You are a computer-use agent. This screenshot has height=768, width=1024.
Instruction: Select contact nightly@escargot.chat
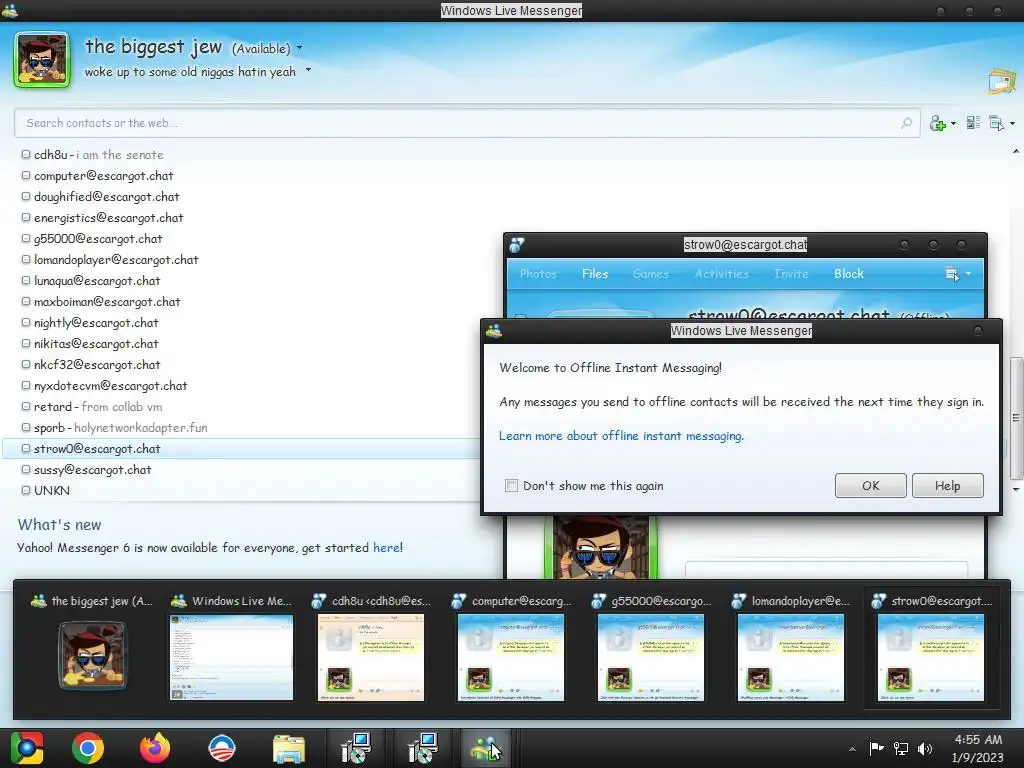[x=96, y=323]
